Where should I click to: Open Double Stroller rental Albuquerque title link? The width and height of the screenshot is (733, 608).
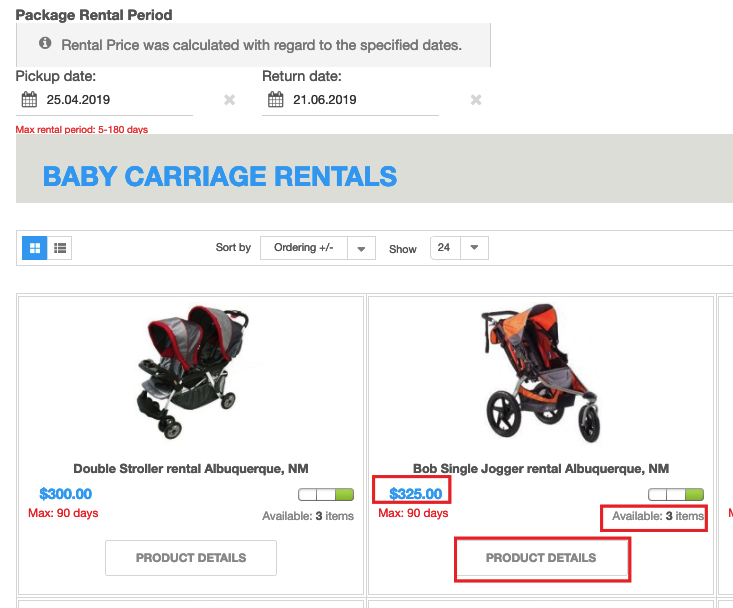pos(191,468)
